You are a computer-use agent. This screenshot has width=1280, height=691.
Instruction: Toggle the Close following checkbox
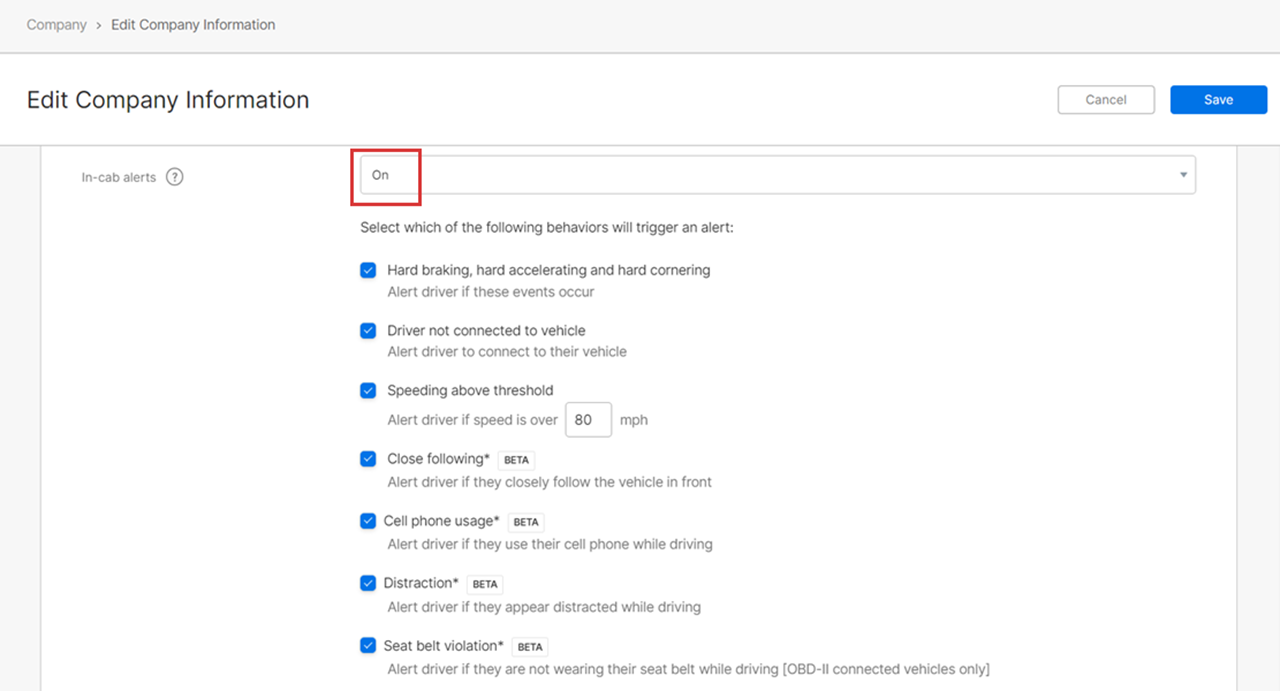[x=368, y=459]
